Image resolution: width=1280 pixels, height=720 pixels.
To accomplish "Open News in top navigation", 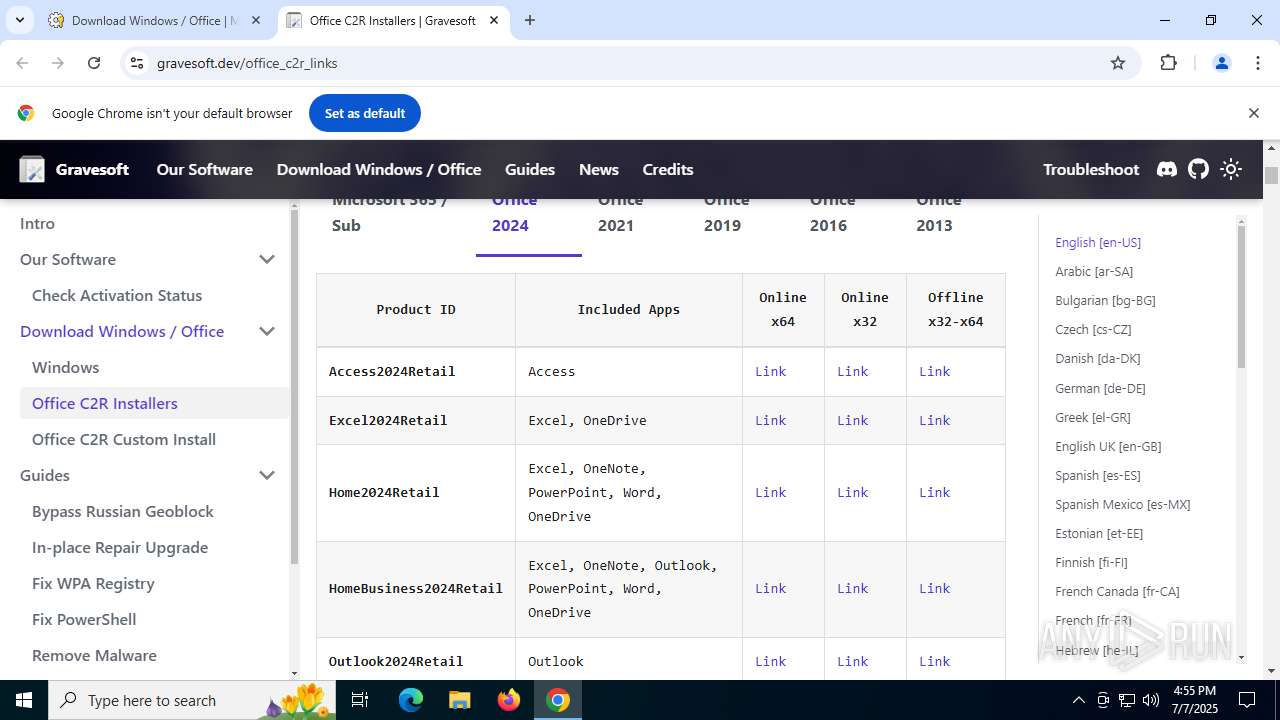I will tap(599, 169).
